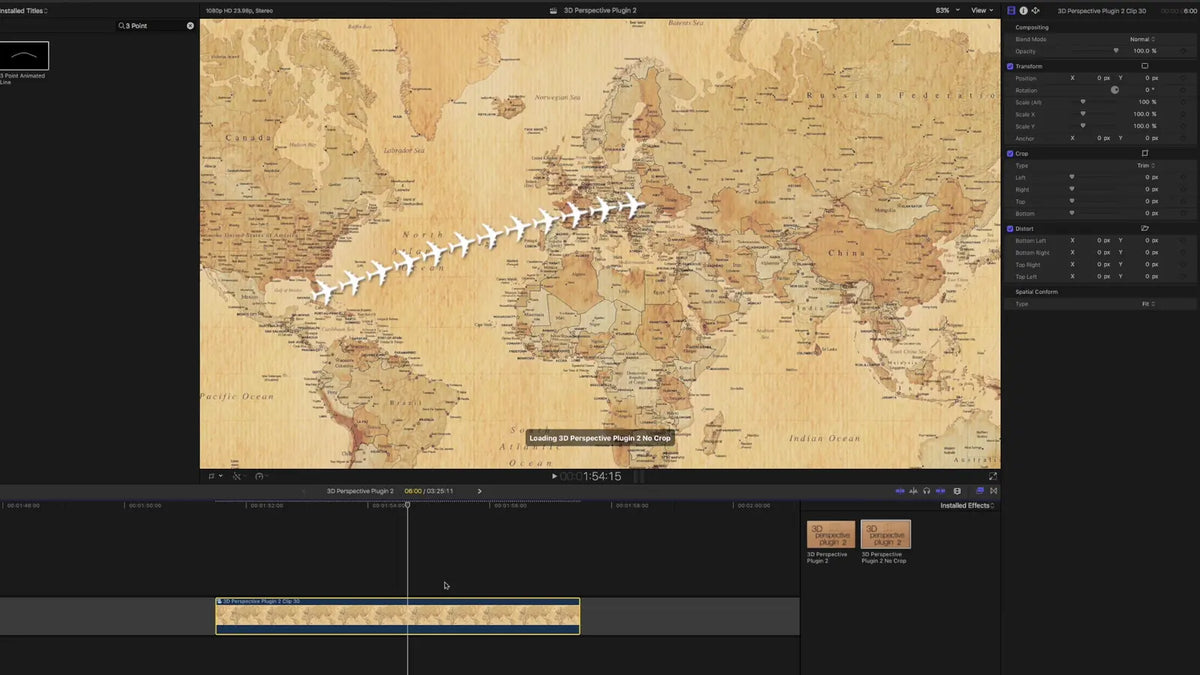Open the 83% viewer zoom dropdown

pyautogui.click(x=947, y=10)
